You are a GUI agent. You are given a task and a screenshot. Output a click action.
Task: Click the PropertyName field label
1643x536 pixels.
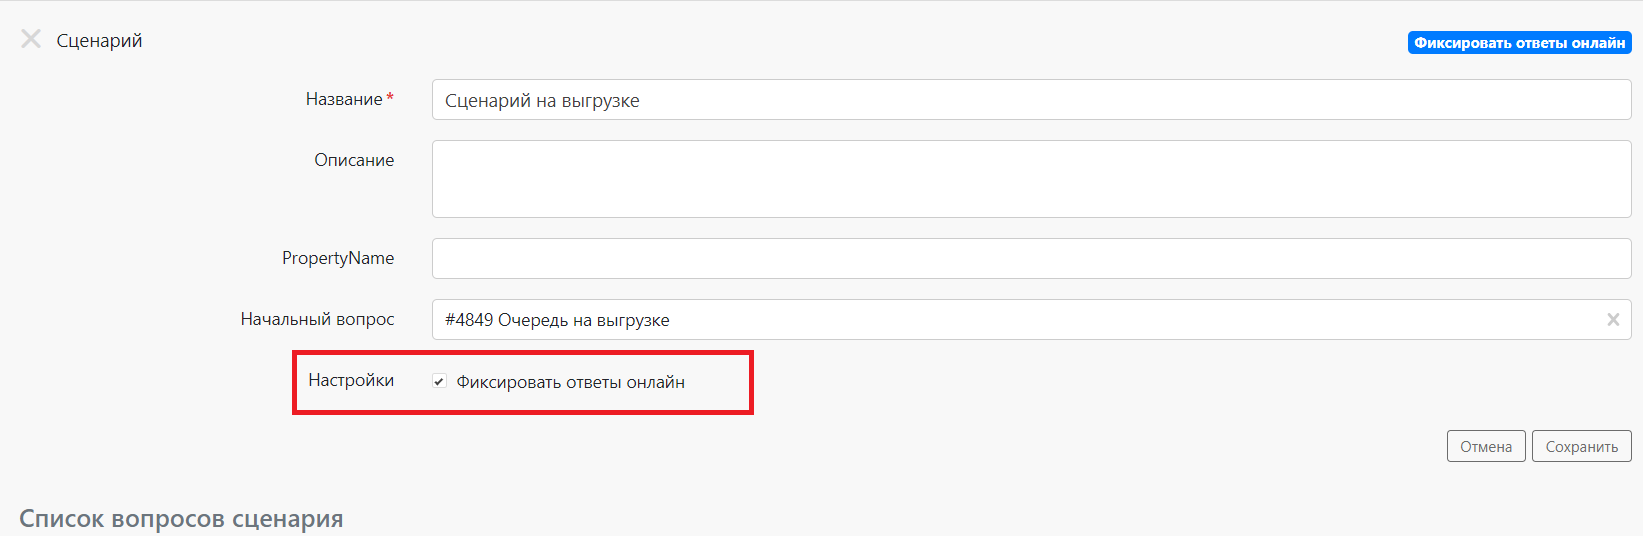(x=337, y=258)
